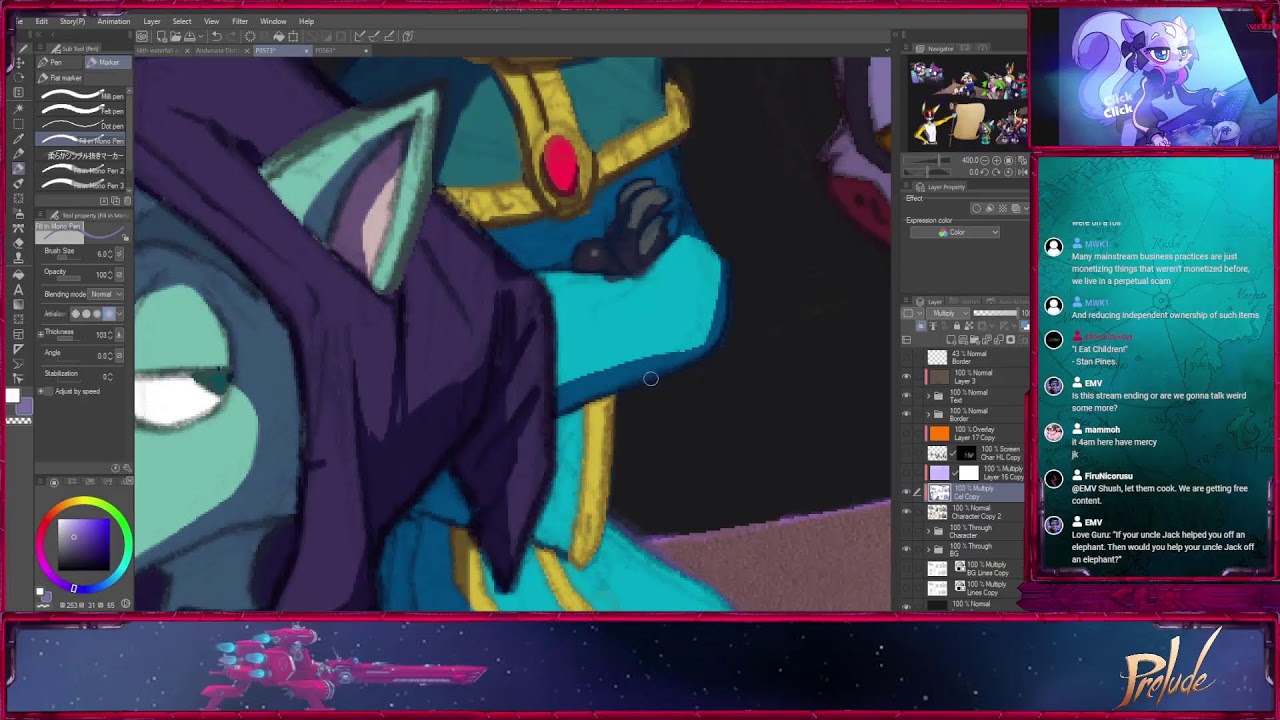Expand the Text layer folder
Viewport: 1280px width, 720px height.
(927, 396)
